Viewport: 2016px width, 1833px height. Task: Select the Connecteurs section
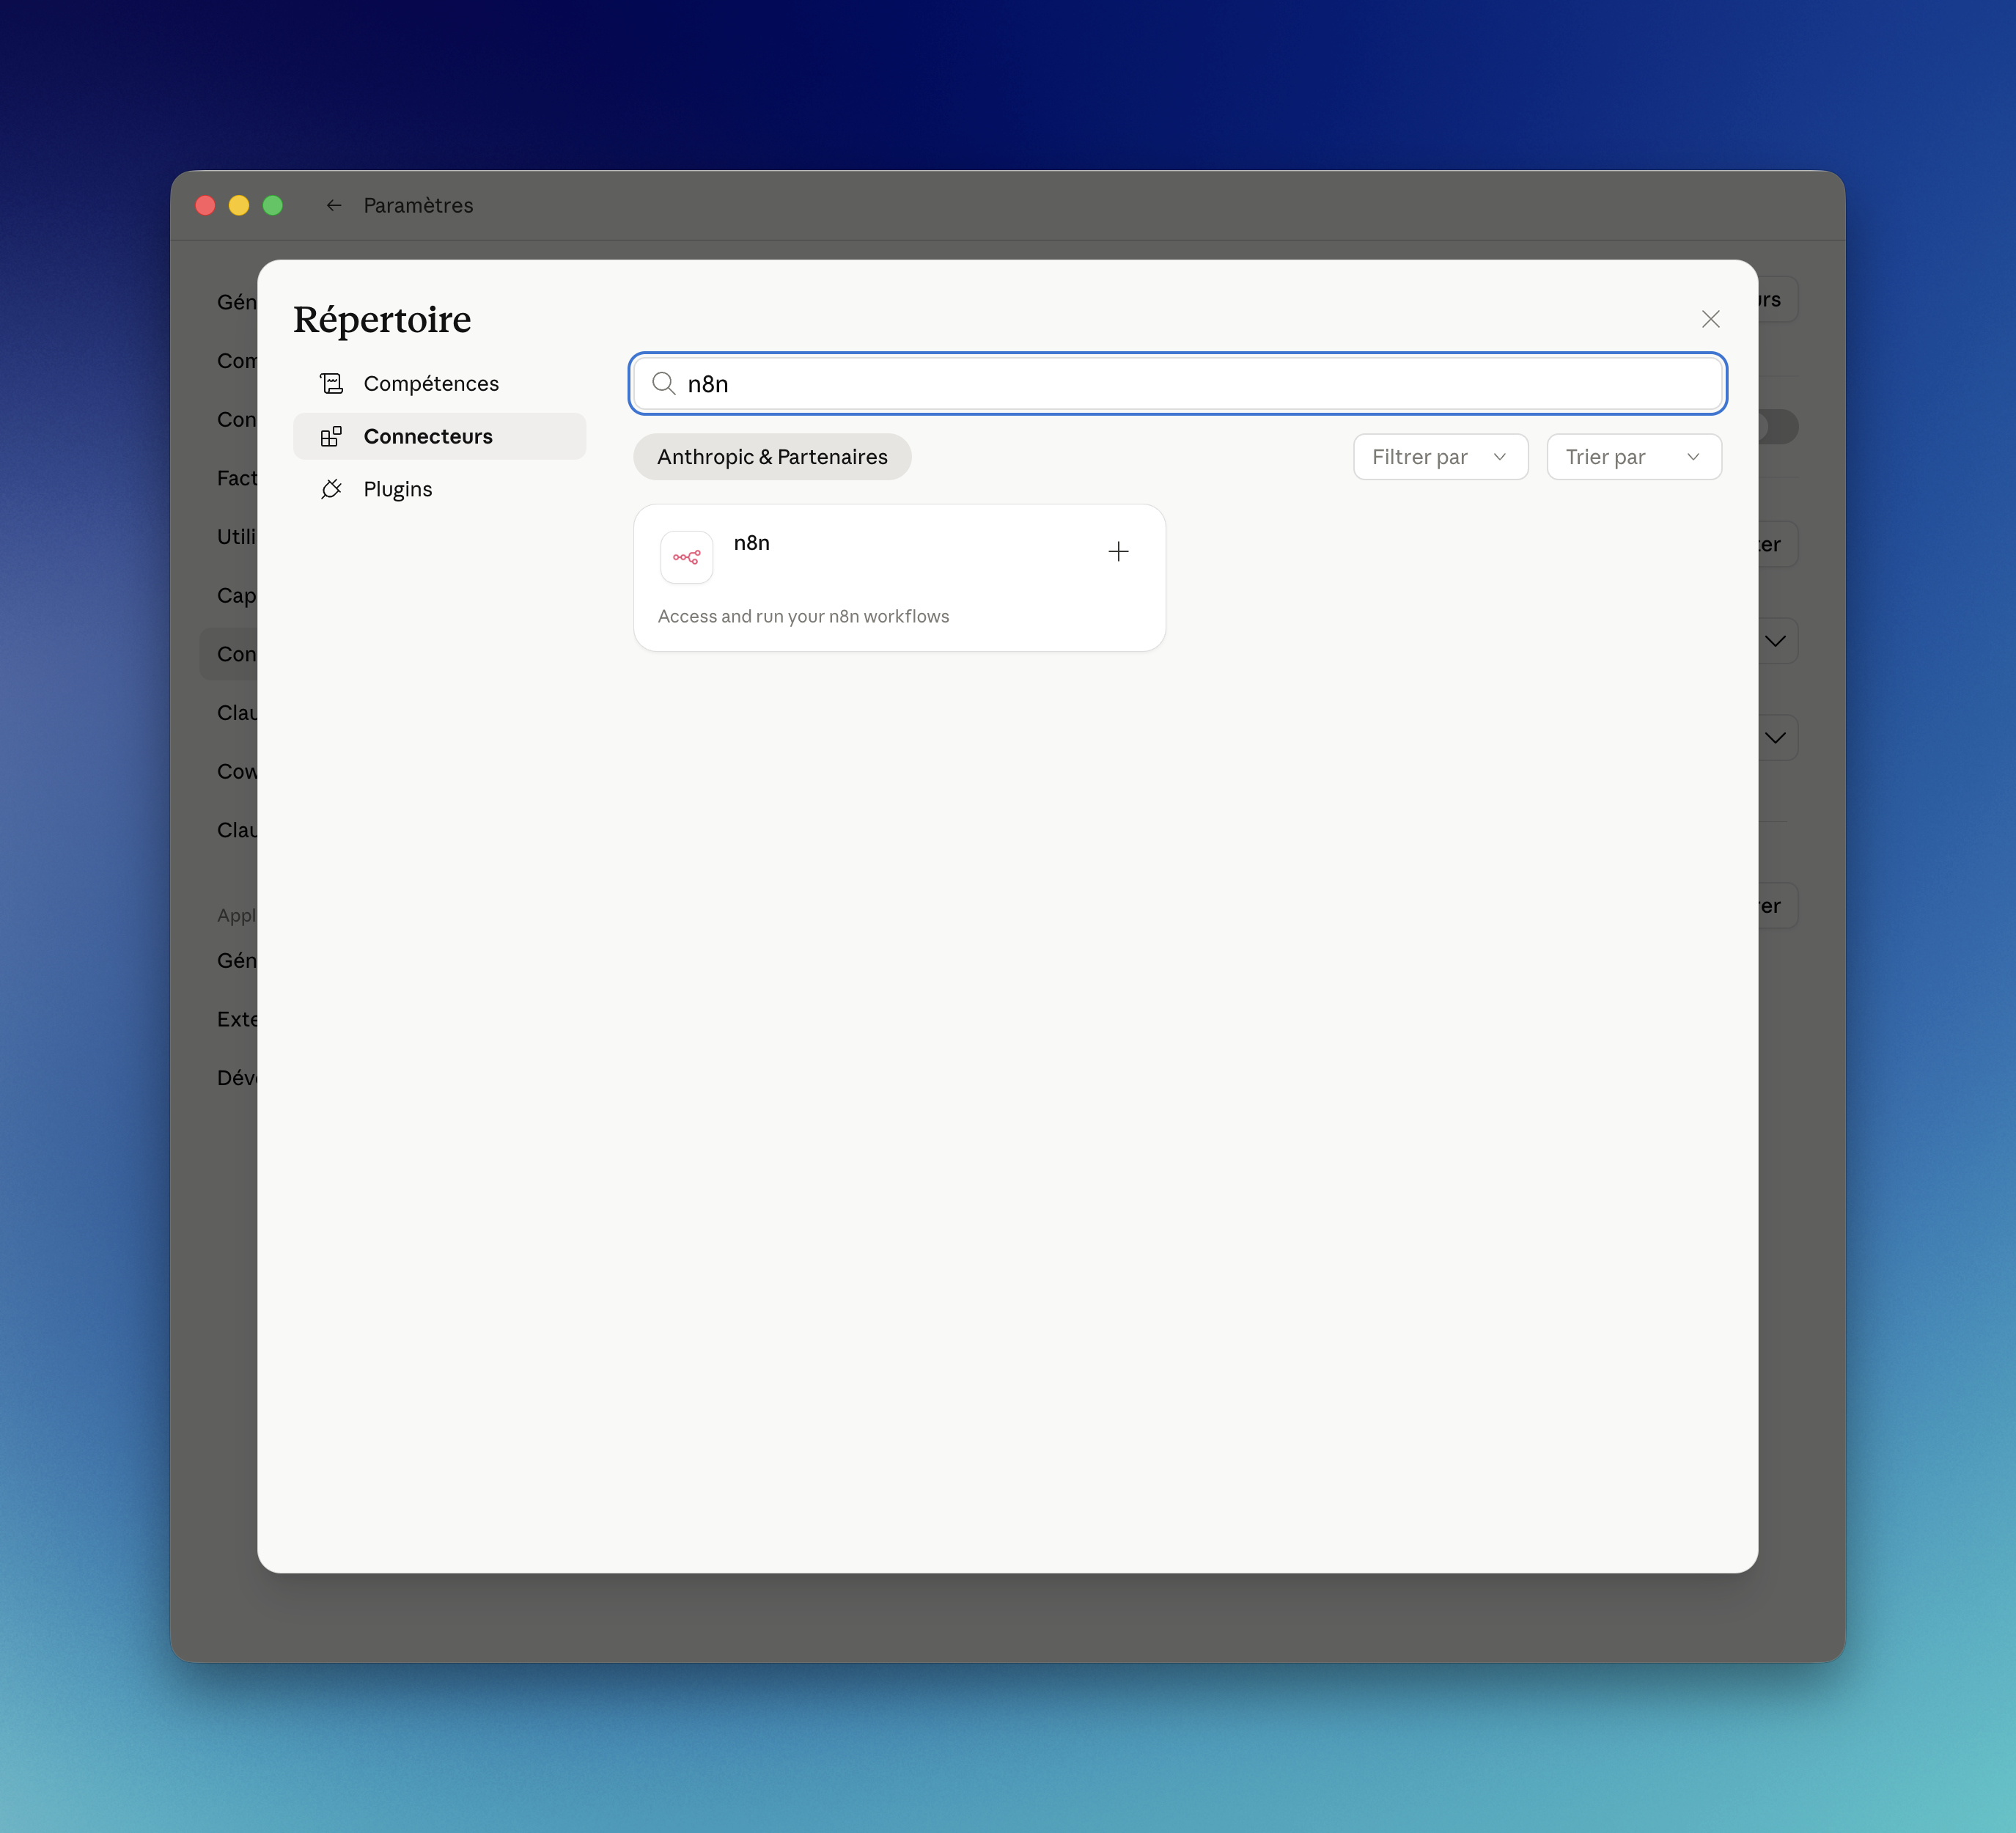(x=440, y=436)
